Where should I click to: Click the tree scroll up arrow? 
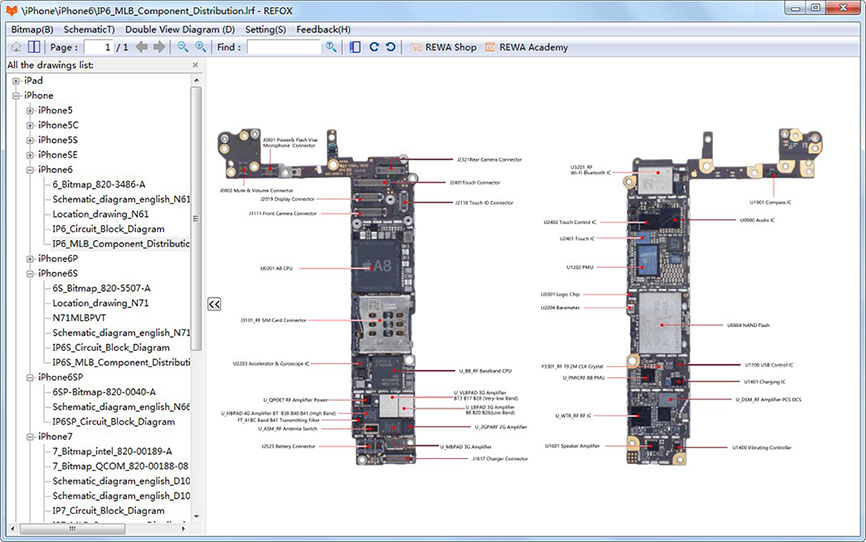pyautogui.click(x=196, y=80)
